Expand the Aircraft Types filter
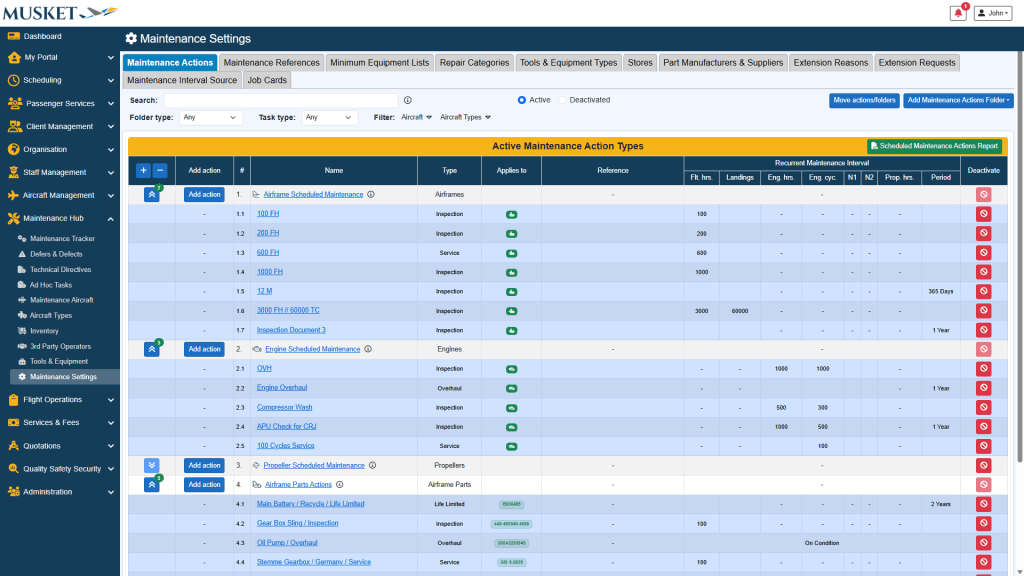 465,117
